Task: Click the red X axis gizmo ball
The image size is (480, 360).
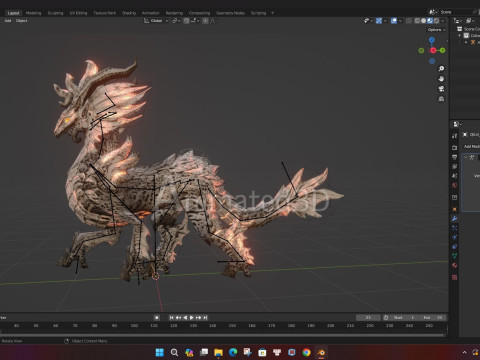Action: coord(433,50)
